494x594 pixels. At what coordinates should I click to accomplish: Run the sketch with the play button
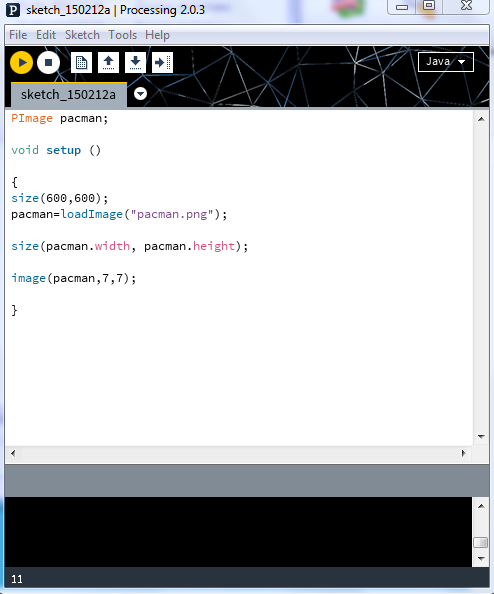pos(22,63)
